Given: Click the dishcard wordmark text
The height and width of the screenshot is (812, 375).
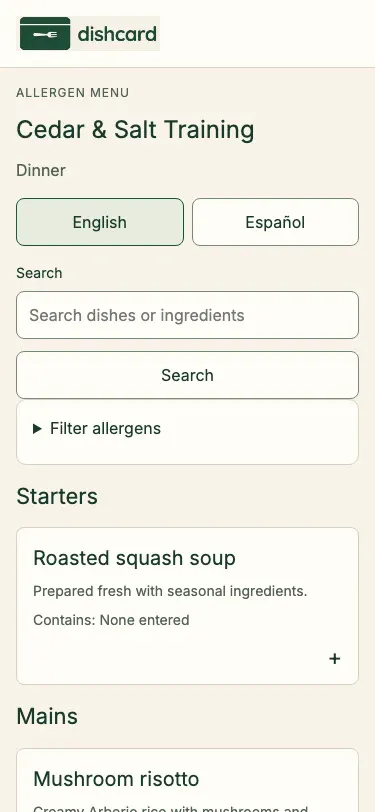Looking at the screenshot, I should point(117,34).
